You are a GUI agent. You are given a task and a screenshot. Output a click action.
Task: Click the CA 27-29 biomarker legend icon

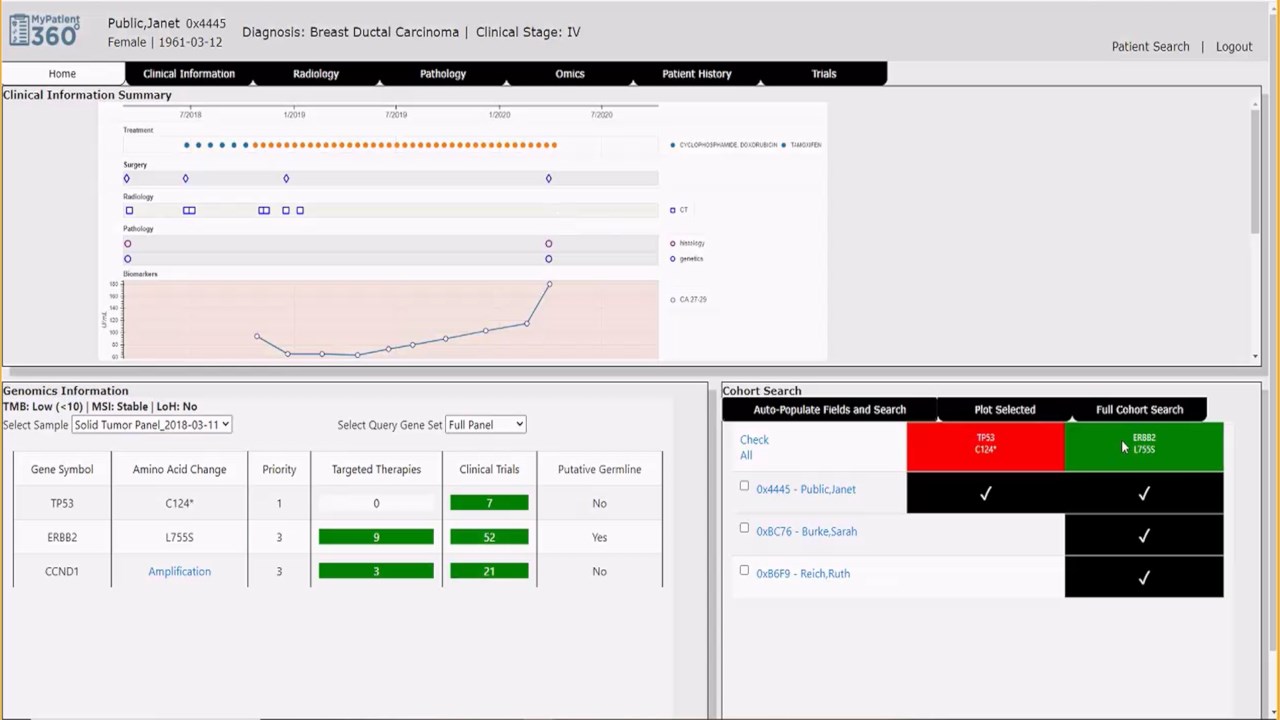coord(673,300)
